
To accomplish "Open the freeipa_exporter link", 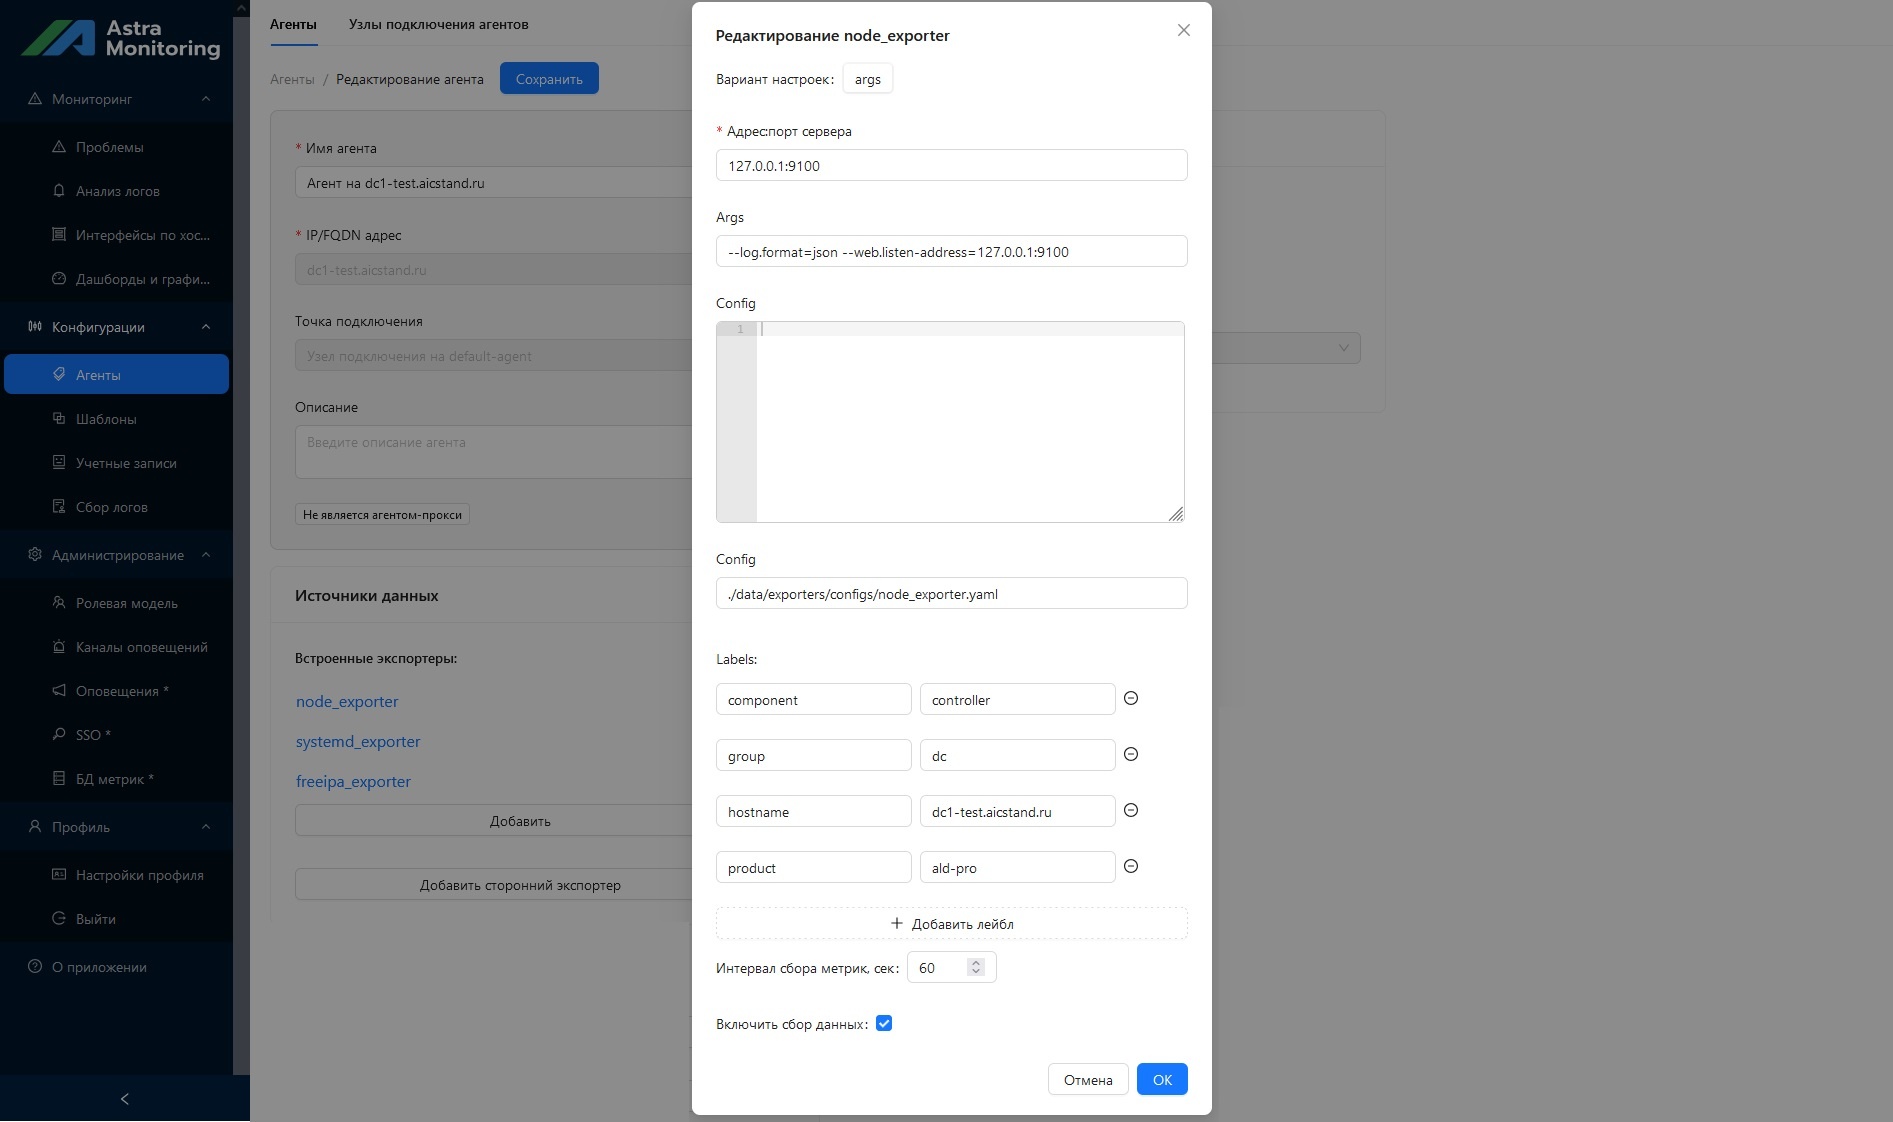I will tap(353, 781).
